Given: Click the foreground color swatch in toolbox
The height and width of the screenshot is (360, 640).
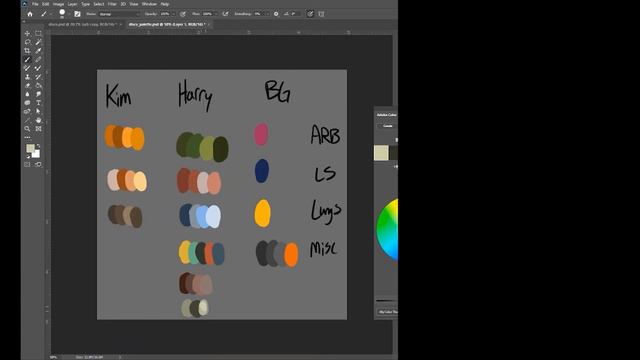Looking at the screenshot, I should pos(30,148).
